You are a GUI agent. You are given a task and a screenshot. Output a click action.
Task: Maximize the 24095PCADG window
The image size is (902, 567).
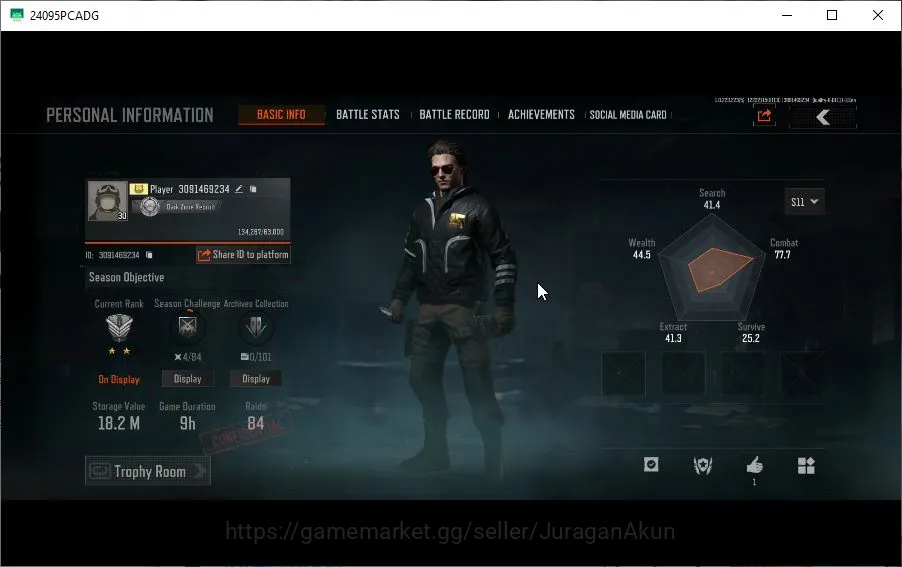[x=832, y=16]
